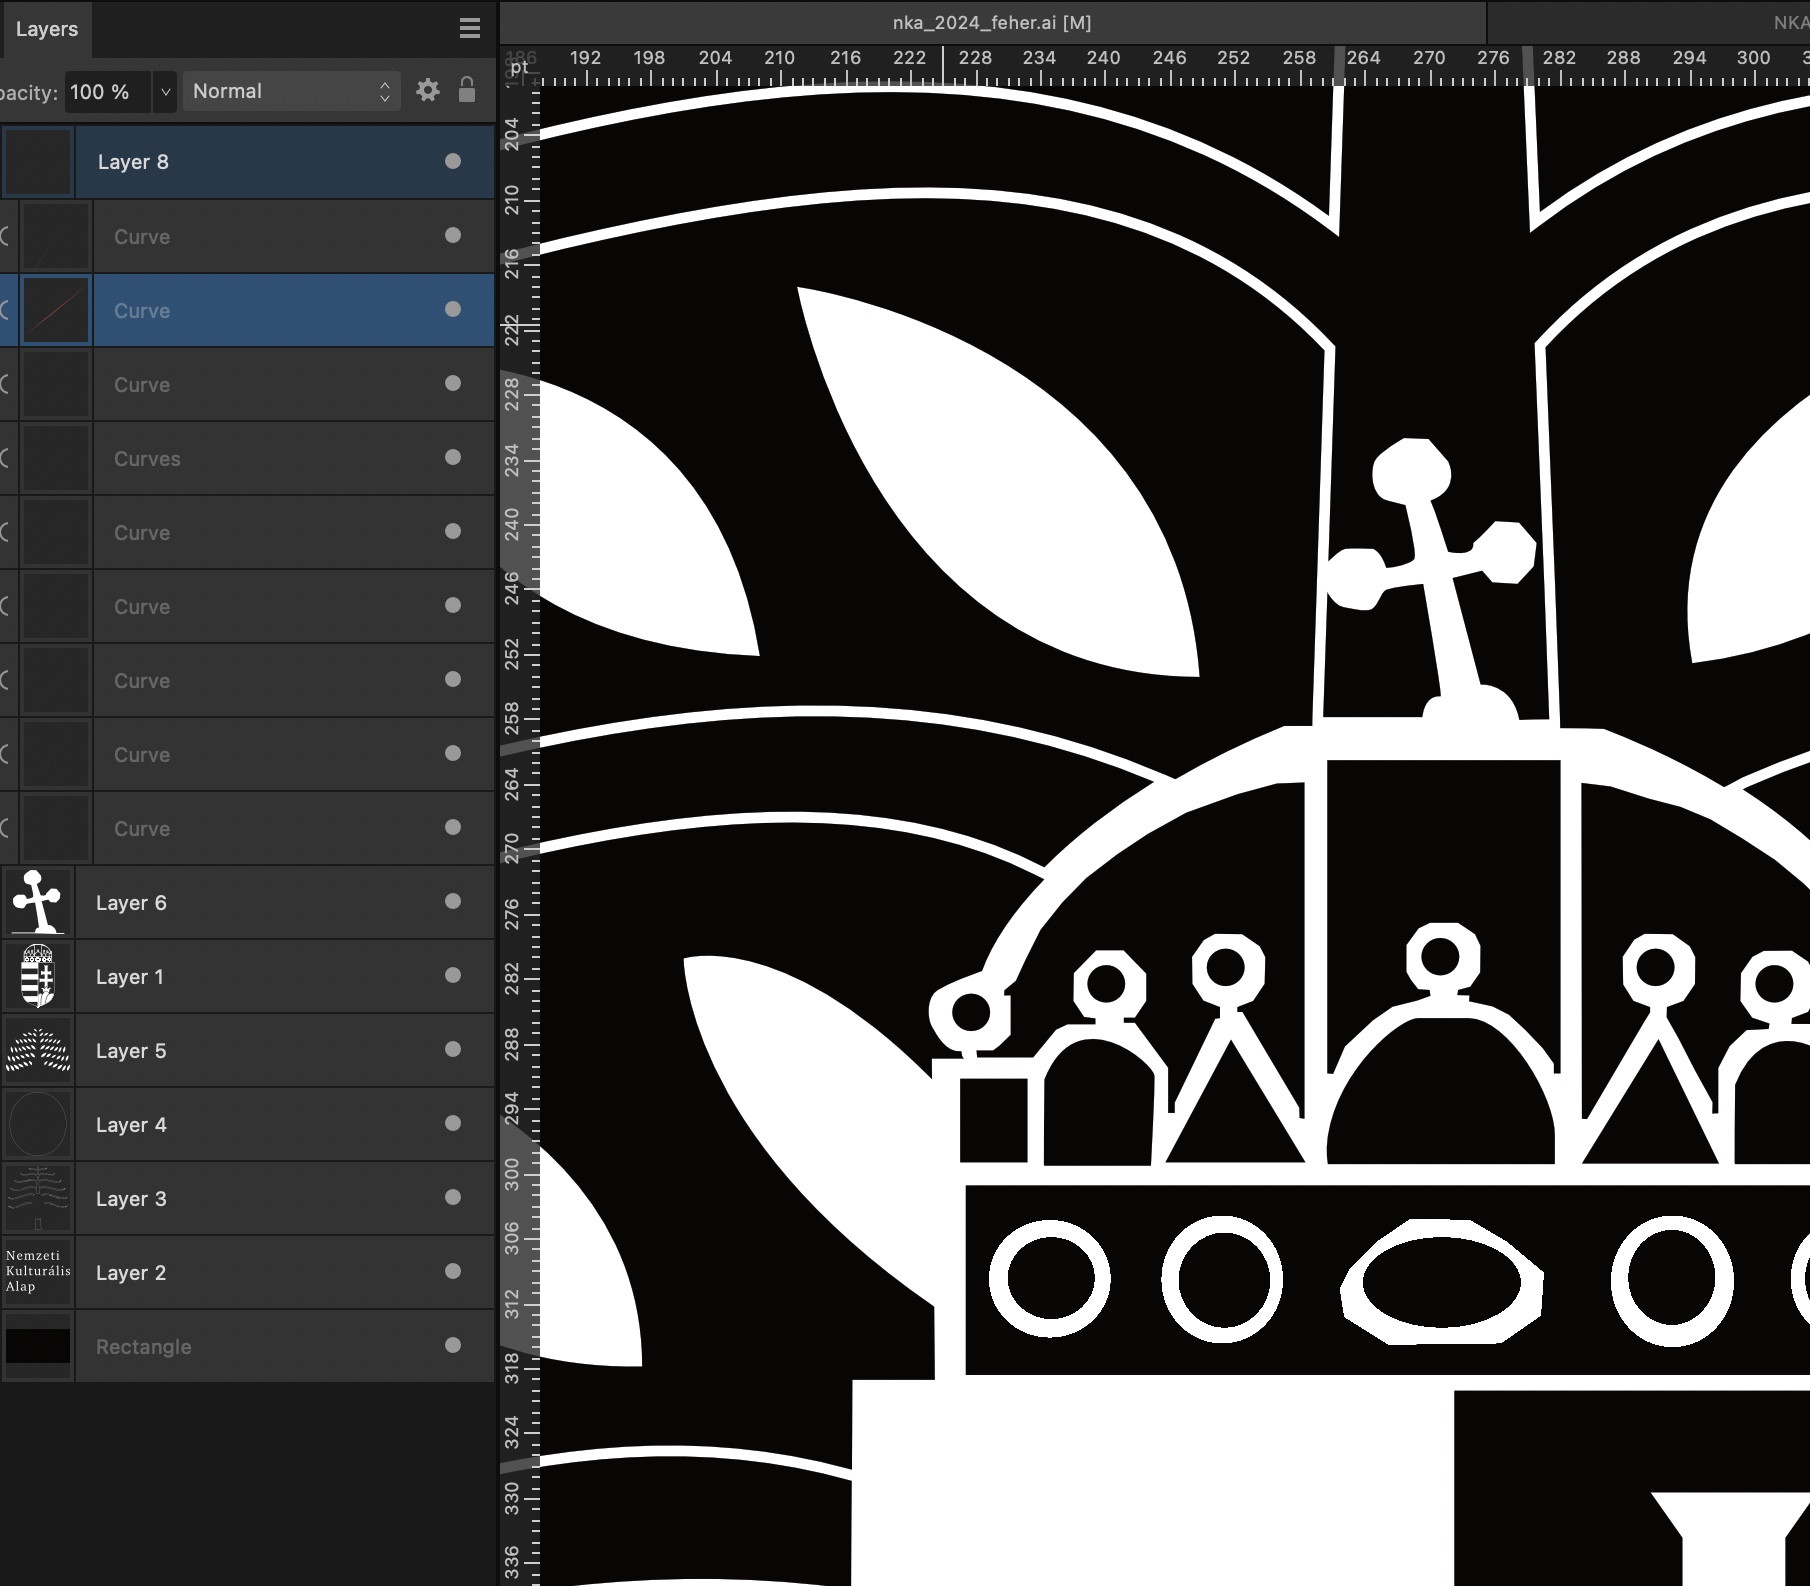The width and height of the screenshot is (1810, 1586).
Task: Toggle visibility of the Curves layer
Action: (x=453, y=457)
